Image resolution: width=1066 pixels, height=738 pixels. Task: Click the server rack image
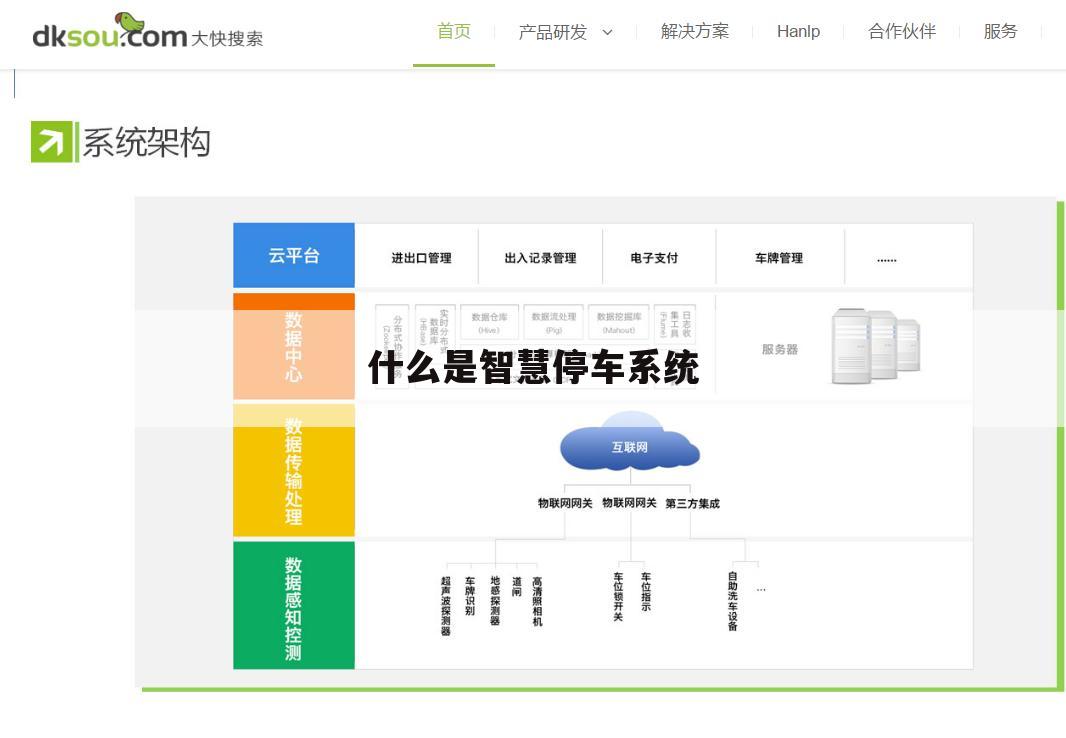pyautogui.click(x=876, y=347)
